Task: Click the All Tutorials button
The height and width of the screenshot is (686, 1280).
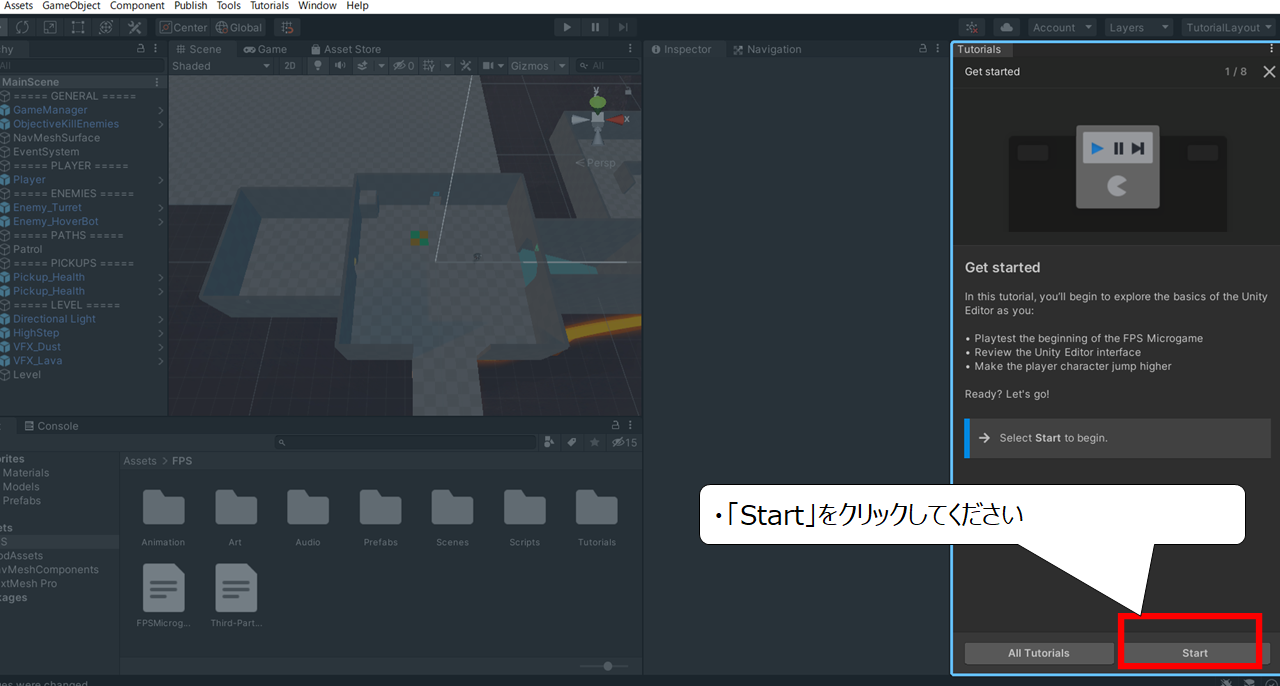Action: coord(1038,653)
